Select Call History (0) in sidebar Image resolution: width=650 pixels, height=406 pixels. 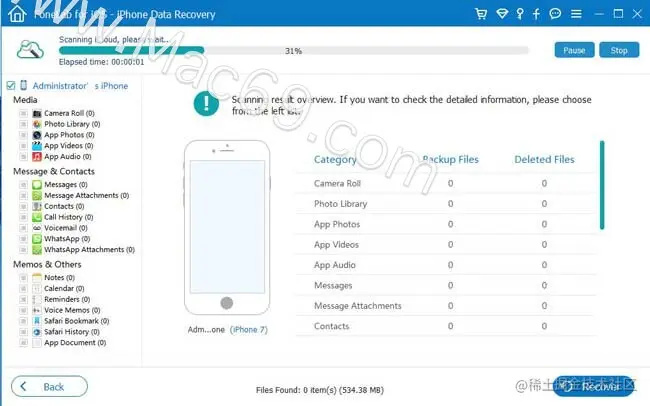click(x=69, y=217)
